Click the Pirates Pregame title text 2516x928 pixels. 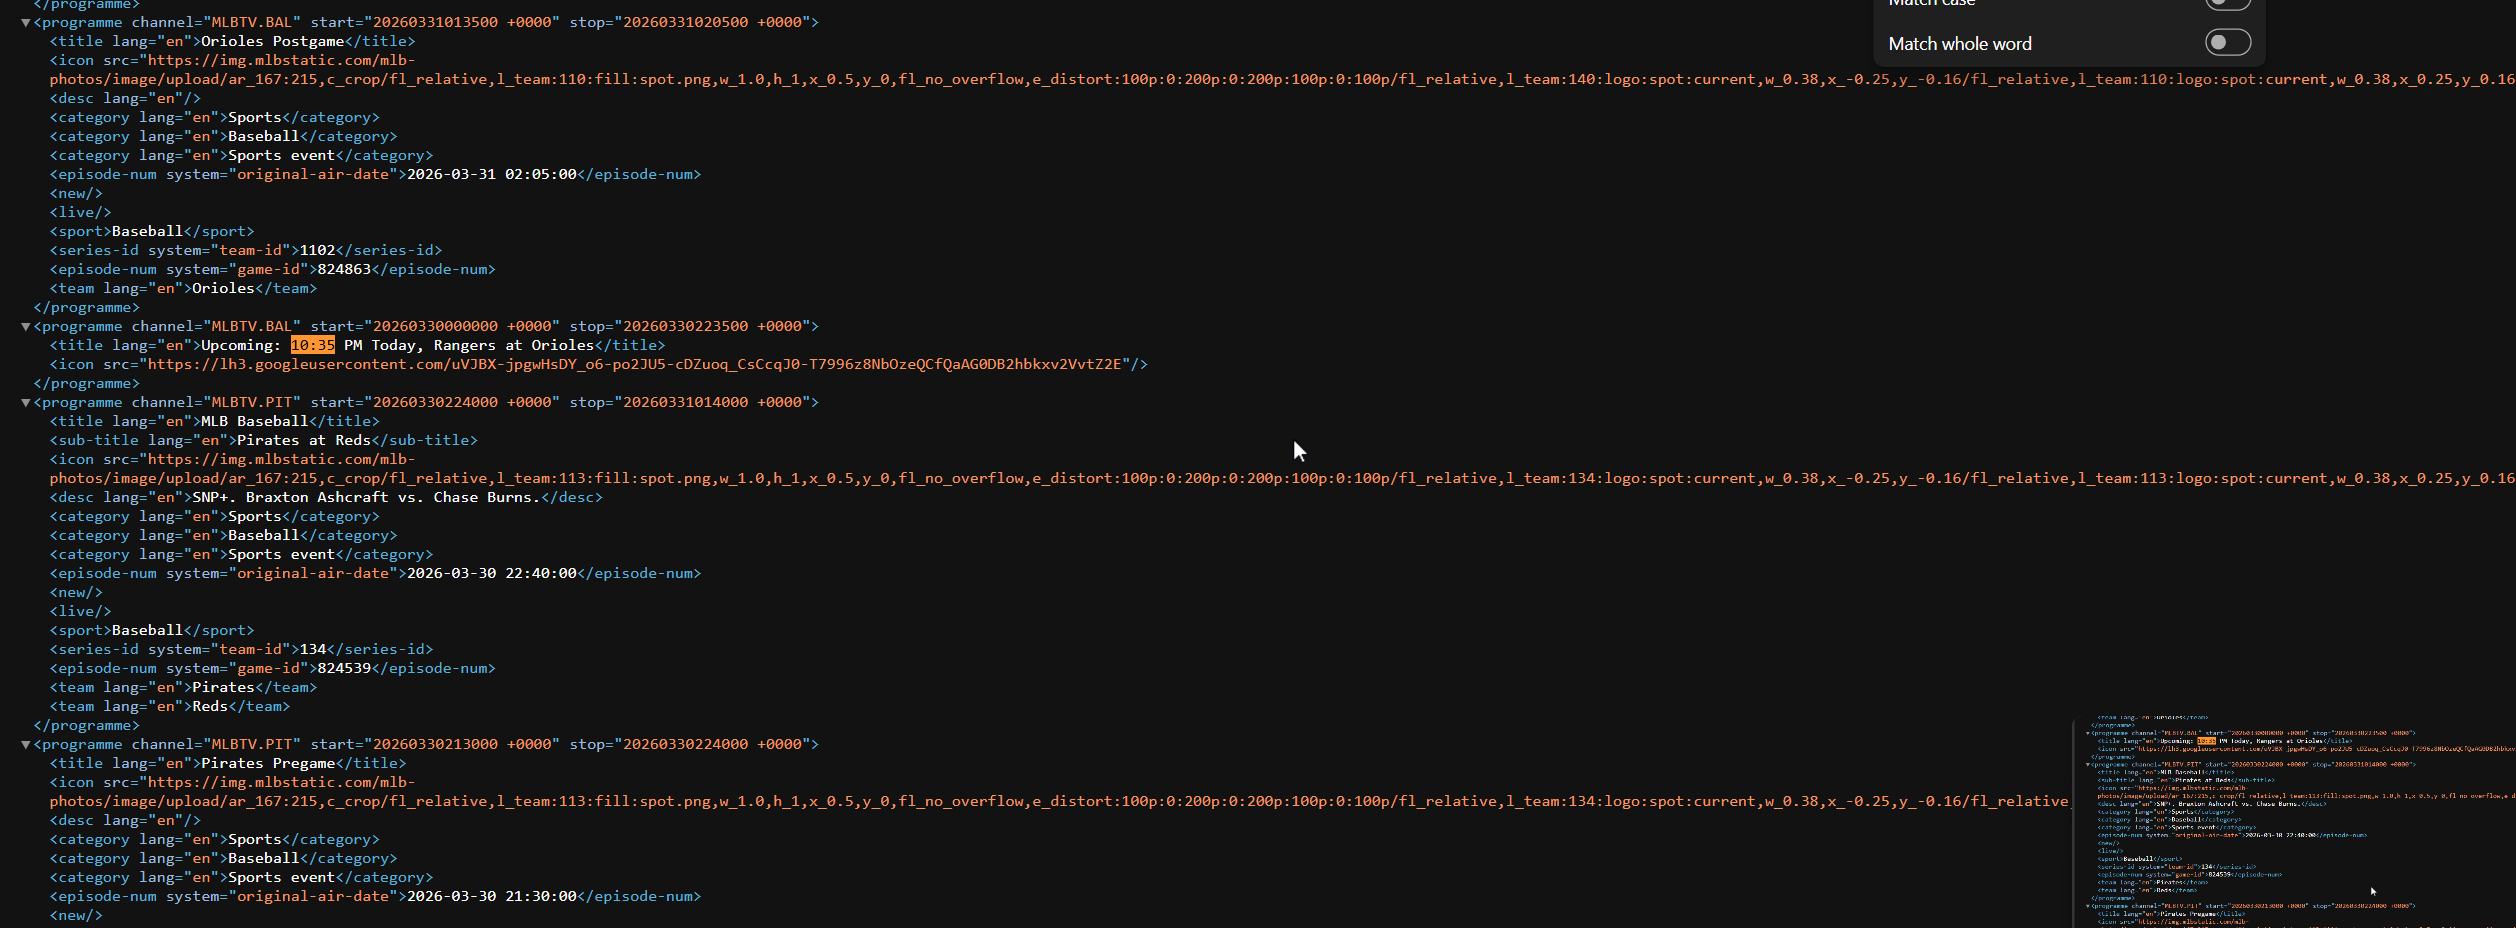[268, 763]
